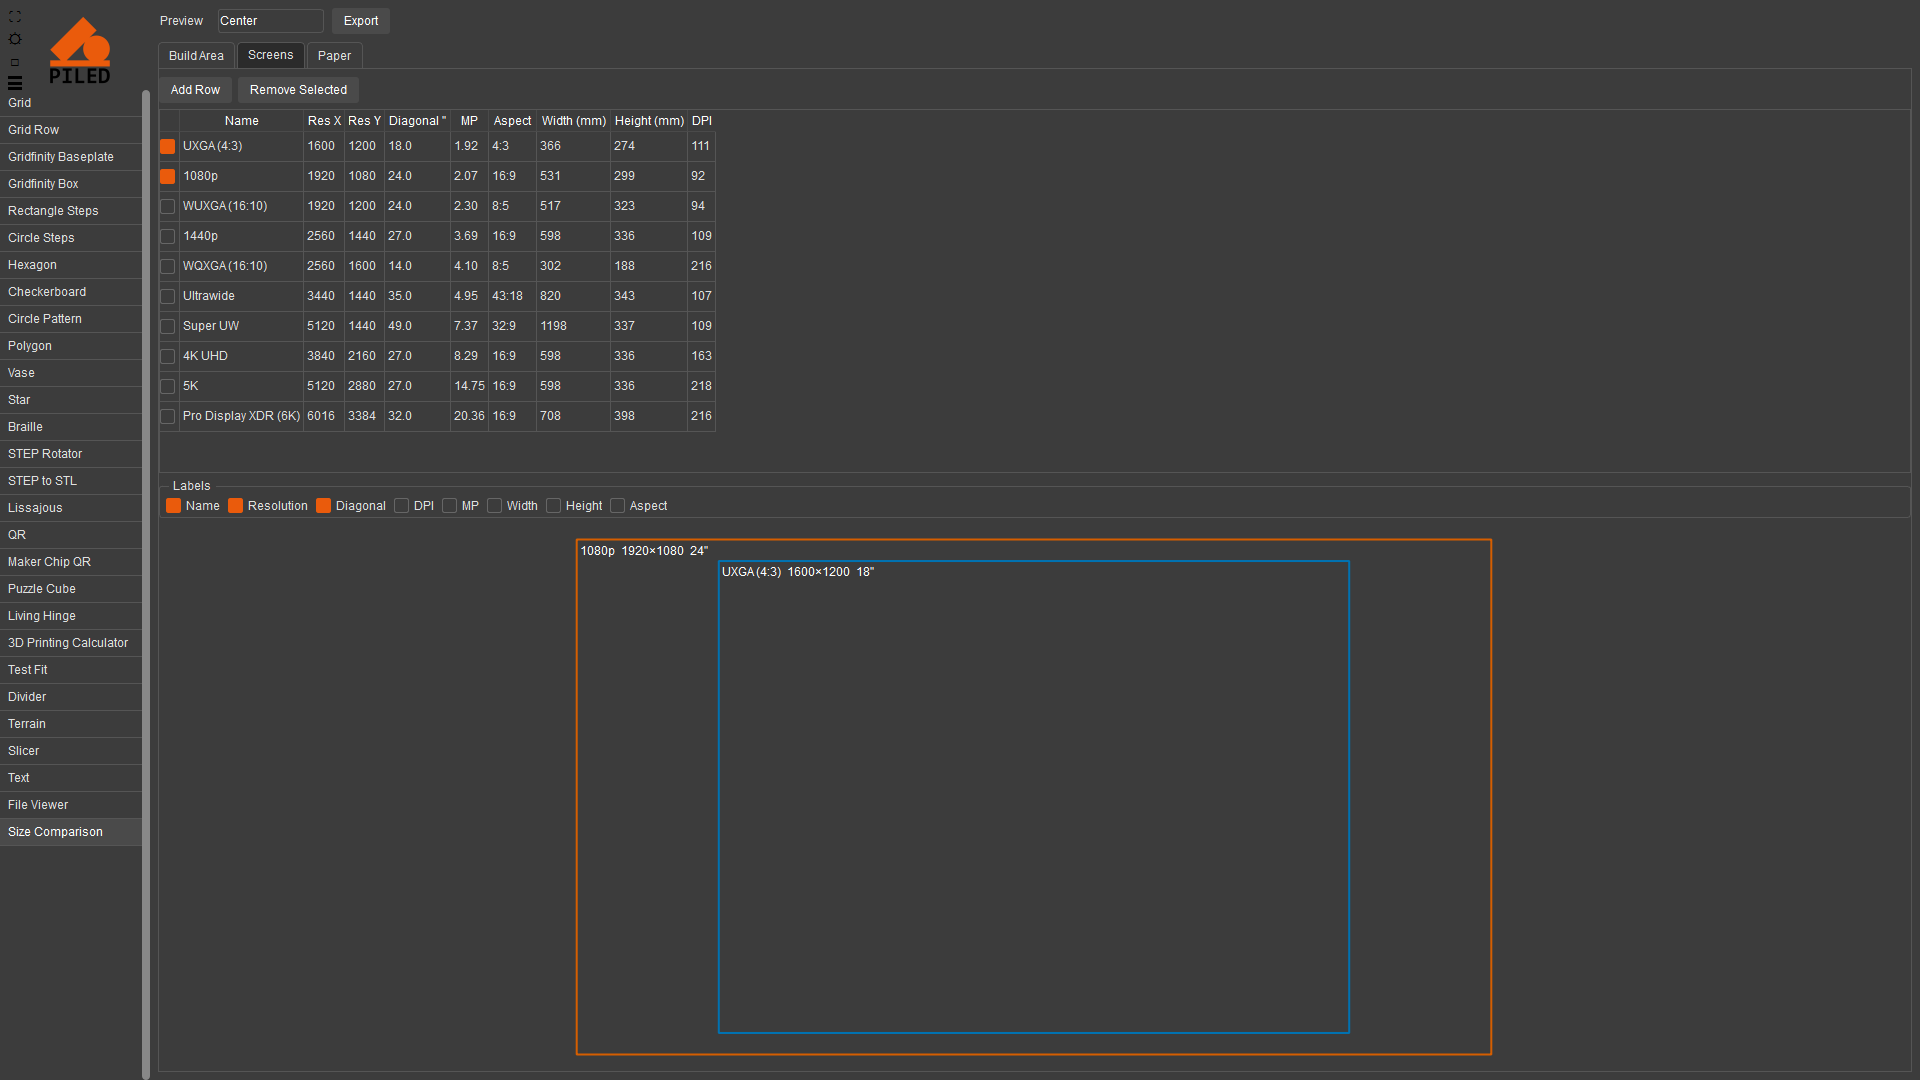Check the 4K UHD row checkbox

[x=168, y=357]
